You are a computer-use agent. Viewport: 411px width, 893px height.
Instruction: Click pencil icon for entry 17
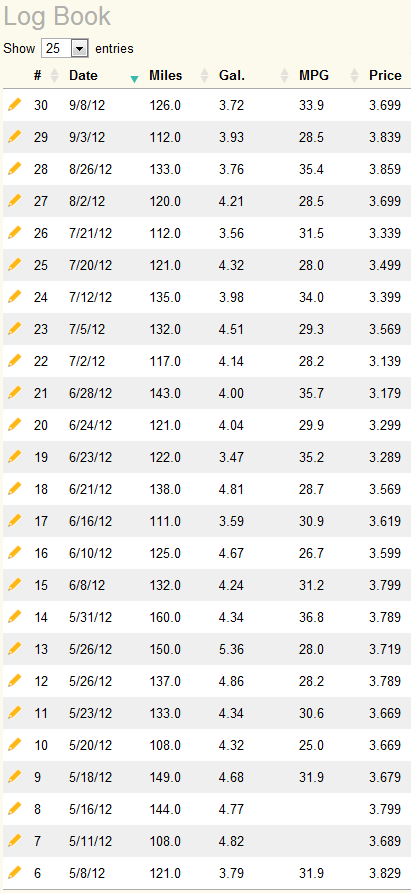point(15,520)
